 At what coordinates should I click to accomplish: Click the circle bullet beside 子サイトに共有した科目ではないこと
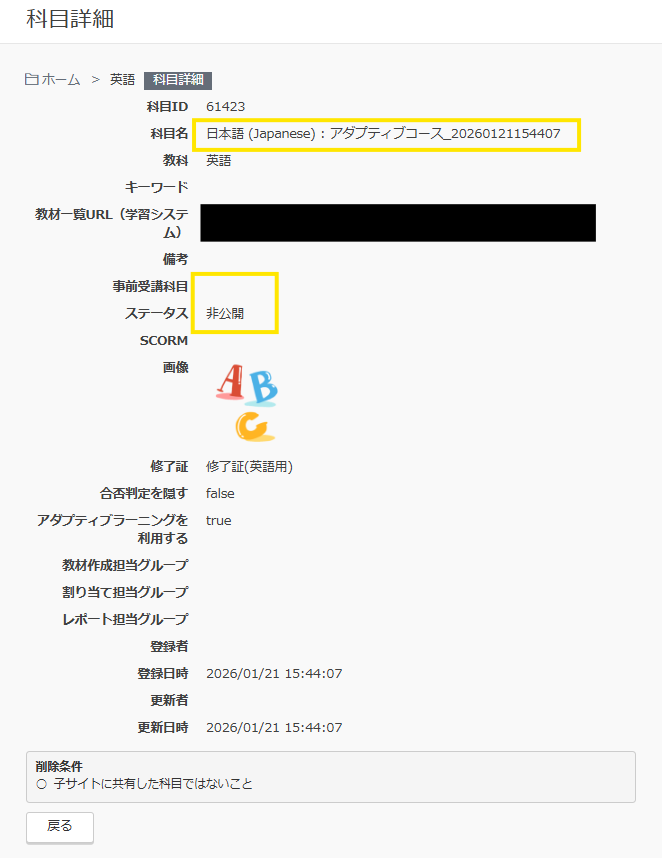click(42, 784)
